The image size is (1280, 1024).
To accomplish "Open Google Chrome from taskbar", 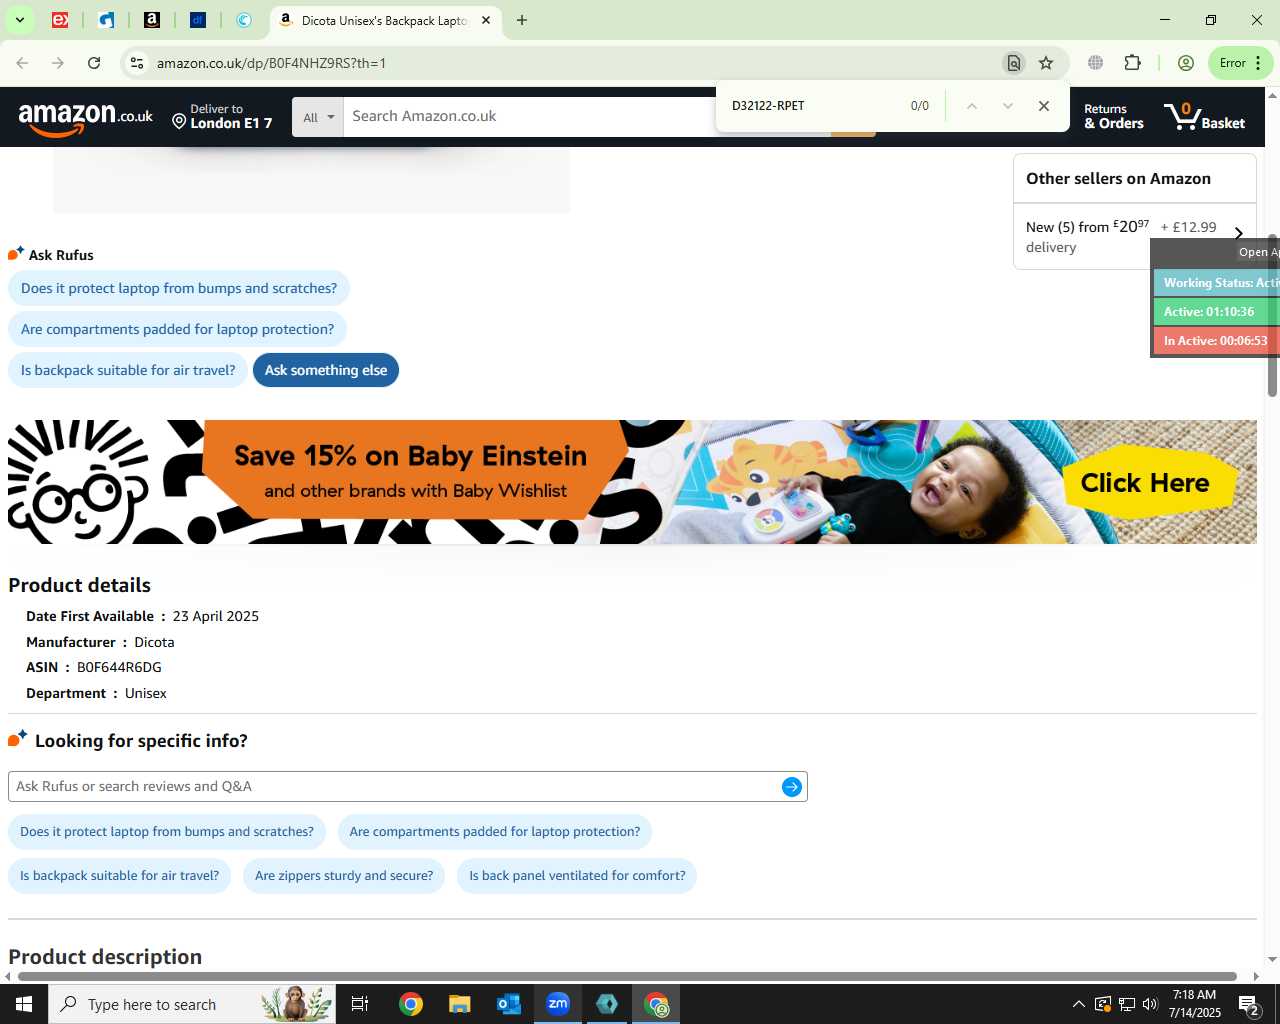I will point(411,1004).
